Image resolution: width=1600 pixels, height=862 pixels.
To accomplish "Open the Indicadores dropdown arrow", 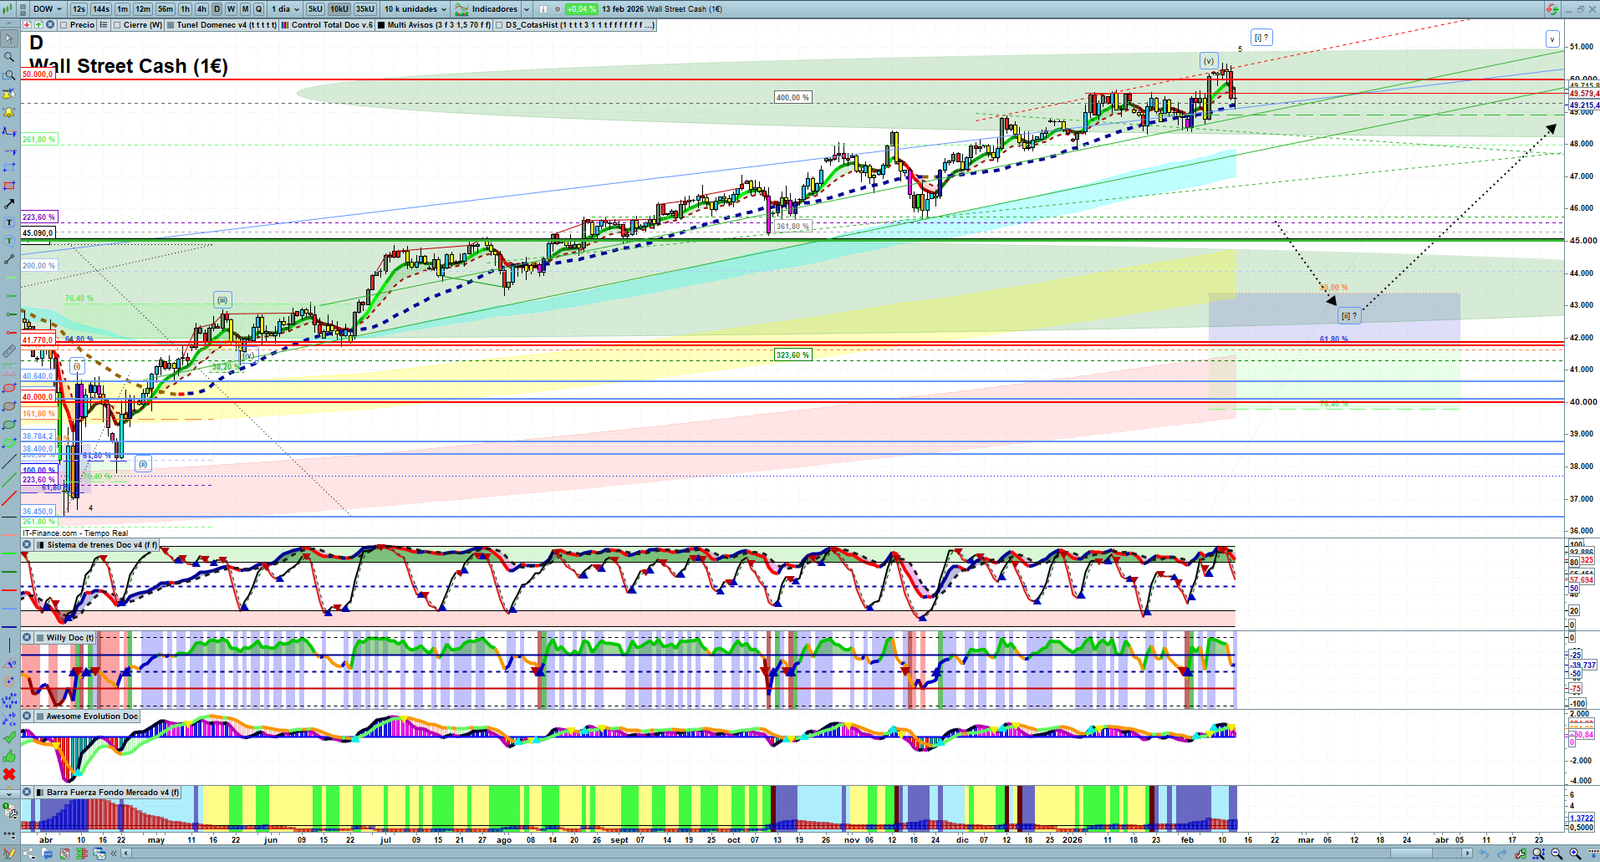I will click(x=526, y=9).
